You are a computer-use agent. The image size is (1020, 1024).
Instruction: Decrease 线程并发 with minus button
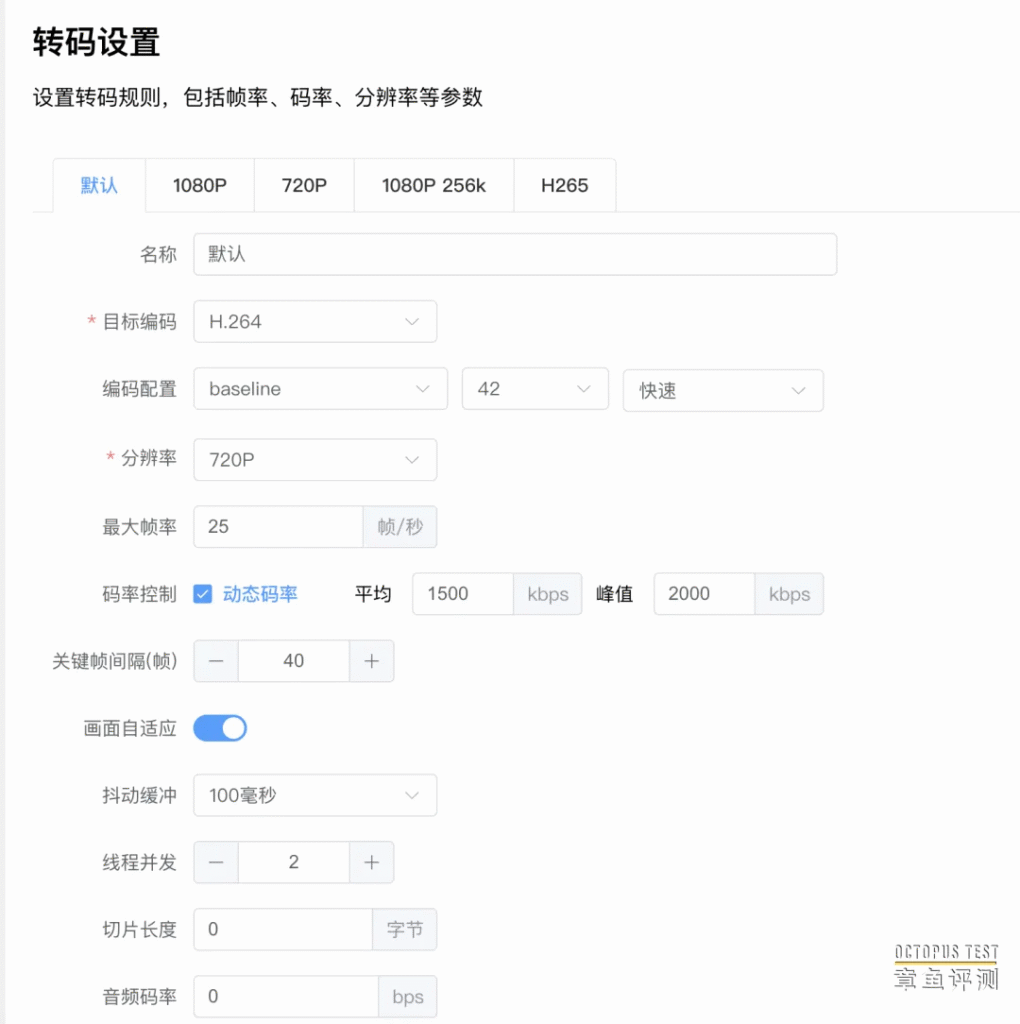(216, 862)
